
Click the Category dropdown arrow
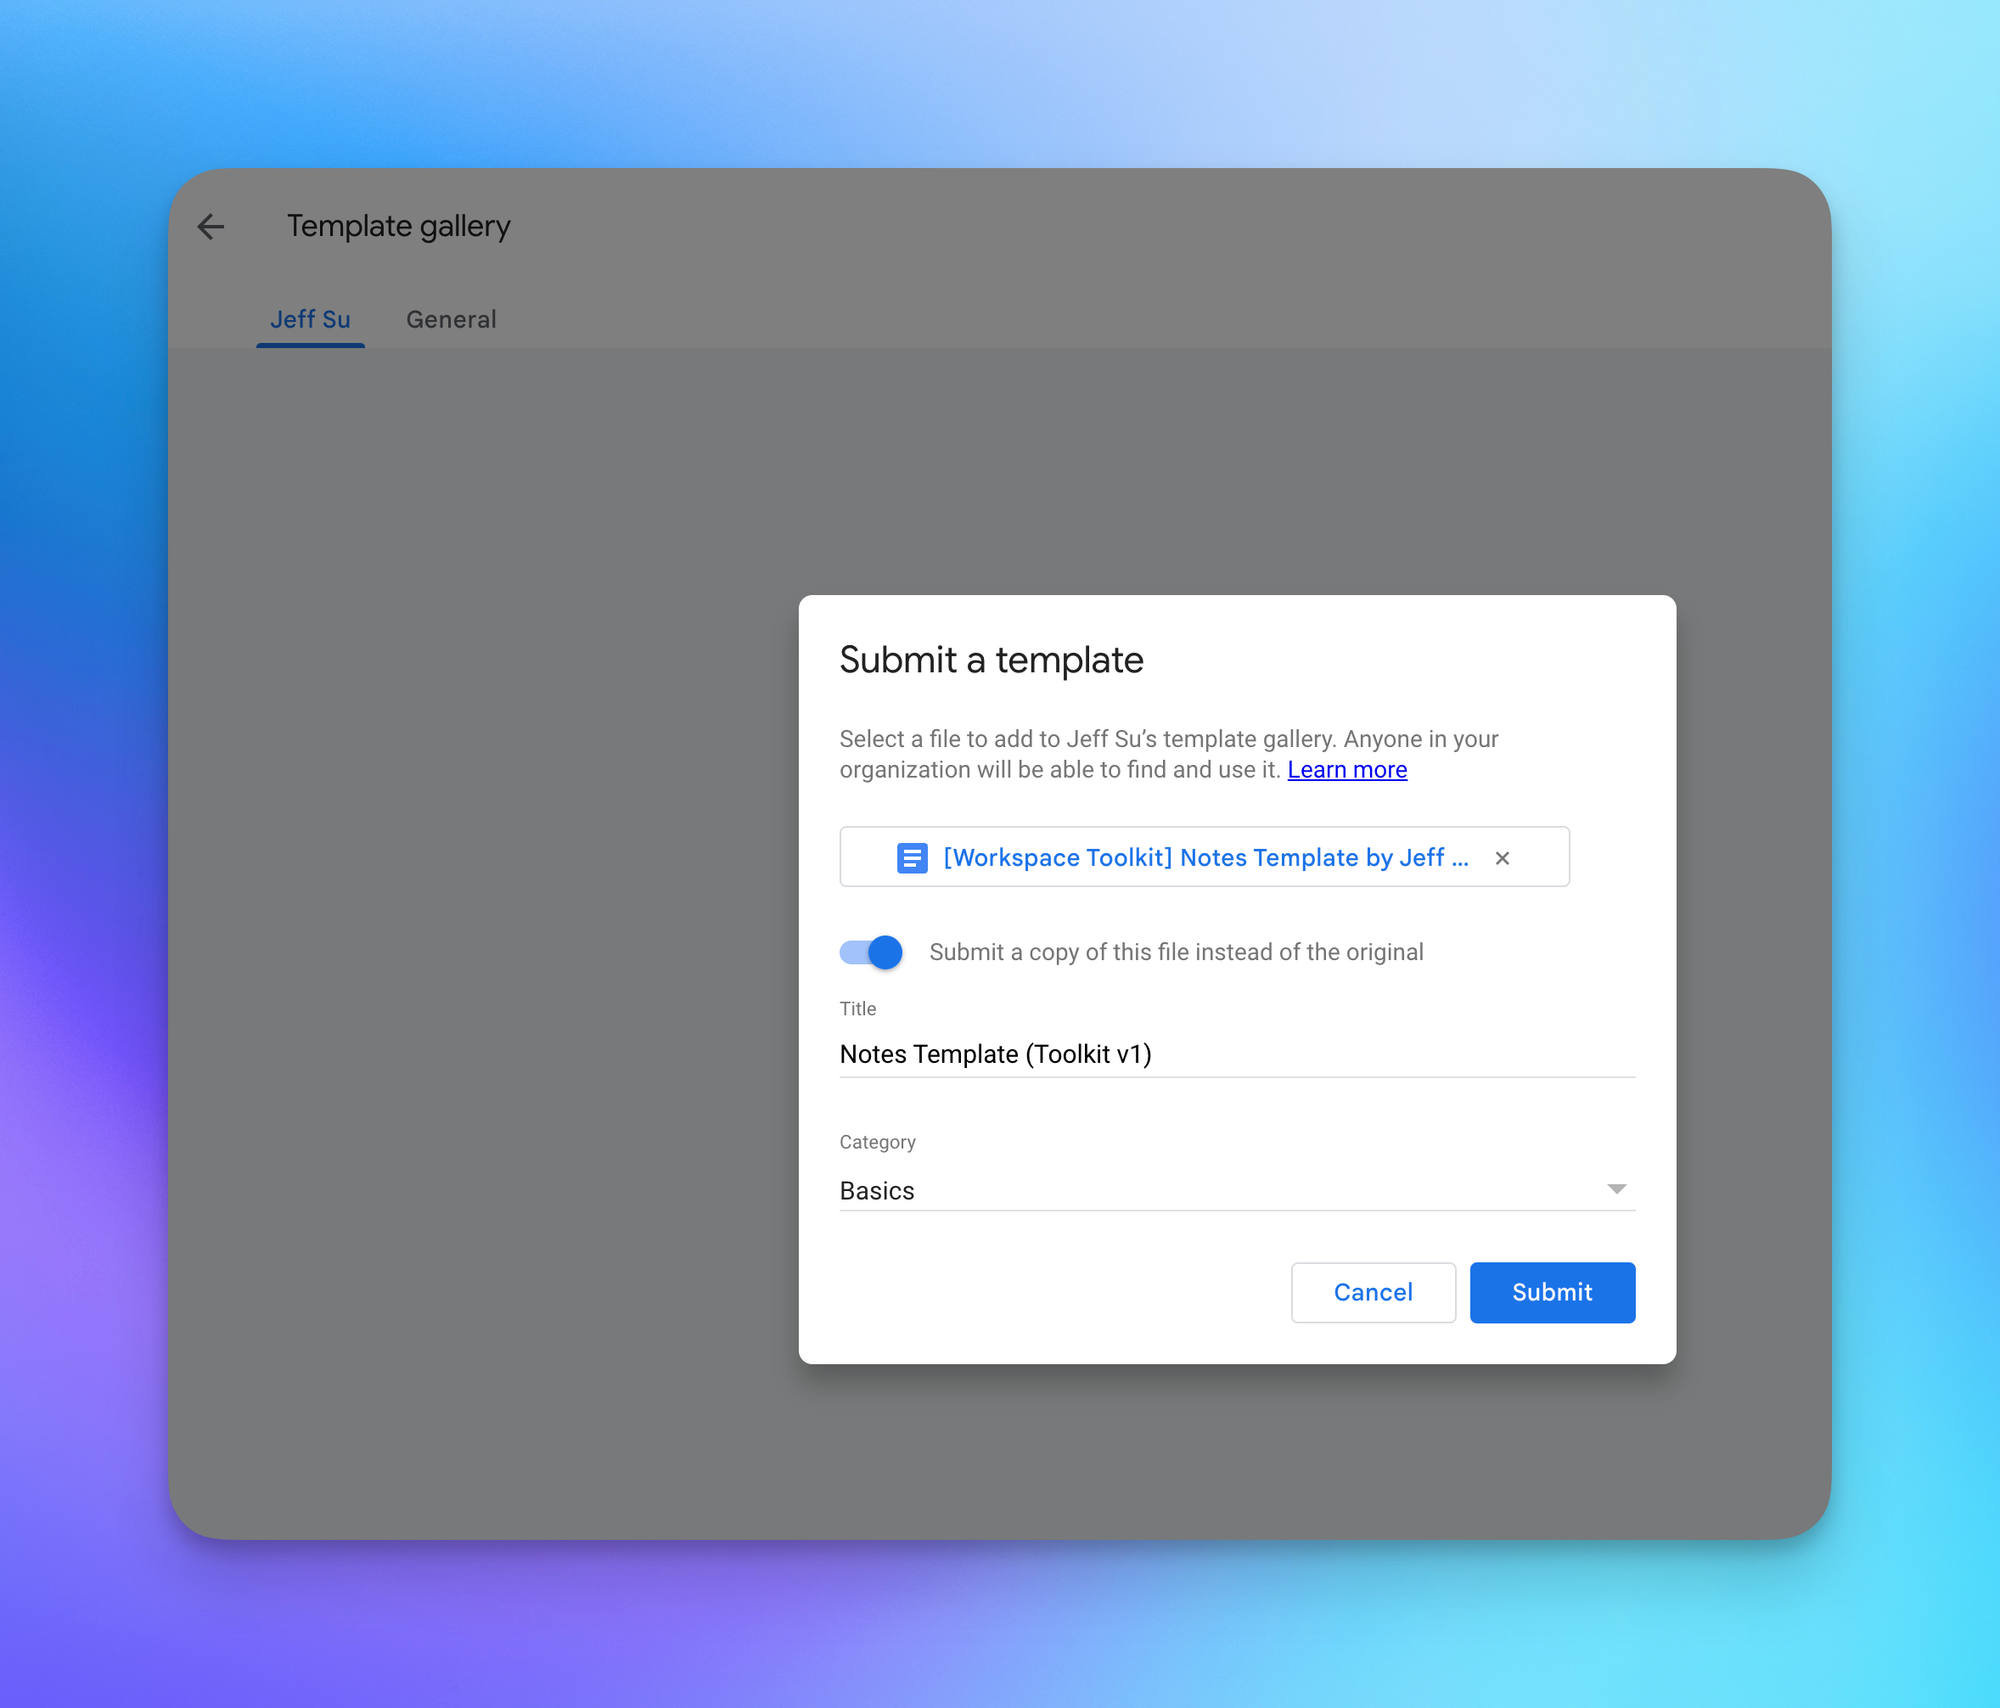[x=1616, y=1189]
